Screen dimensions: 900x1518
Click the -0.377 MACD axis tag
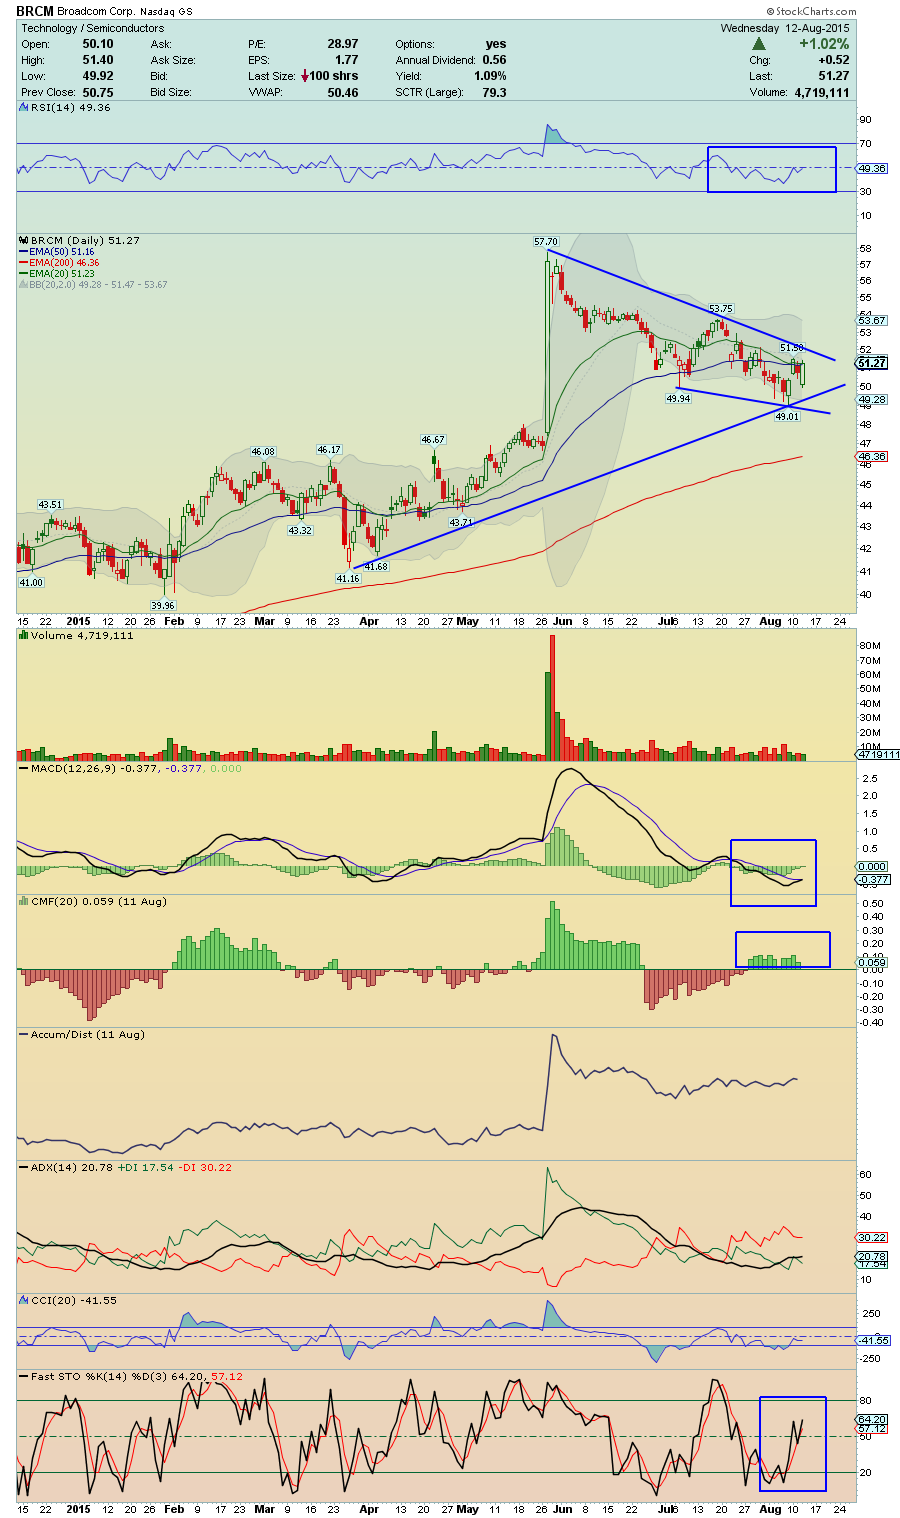874,879
